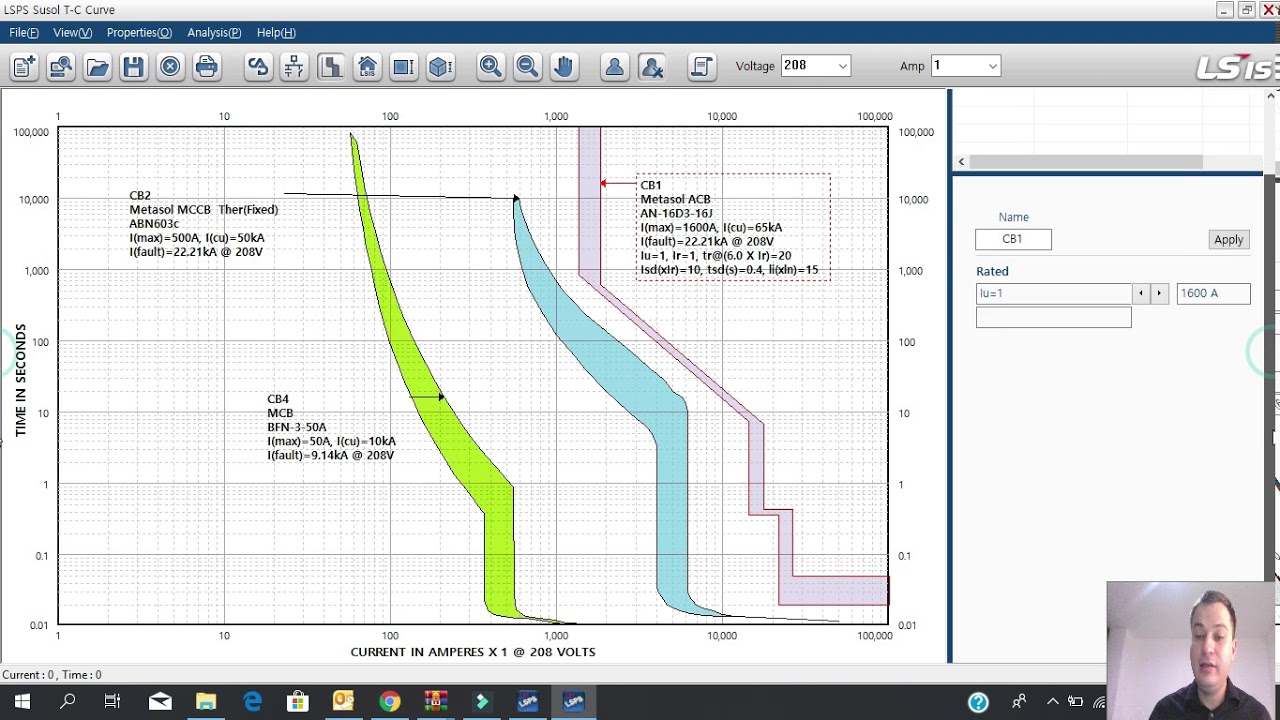Open Microsoft Store from taskbar
The width and height of the screenshot is (1280, 720).
tap(298, 702)
